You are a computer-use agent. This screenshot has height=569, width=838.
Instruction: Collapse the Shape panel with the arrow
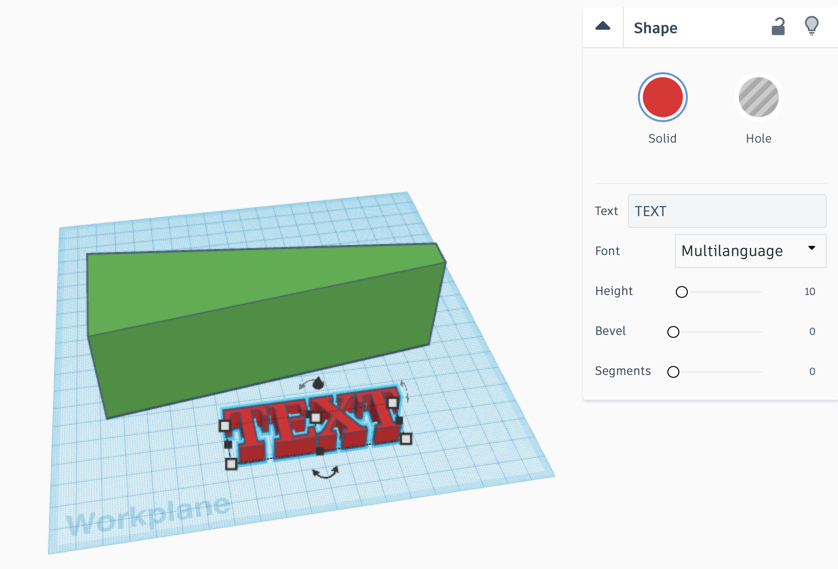tap(603, 27)
